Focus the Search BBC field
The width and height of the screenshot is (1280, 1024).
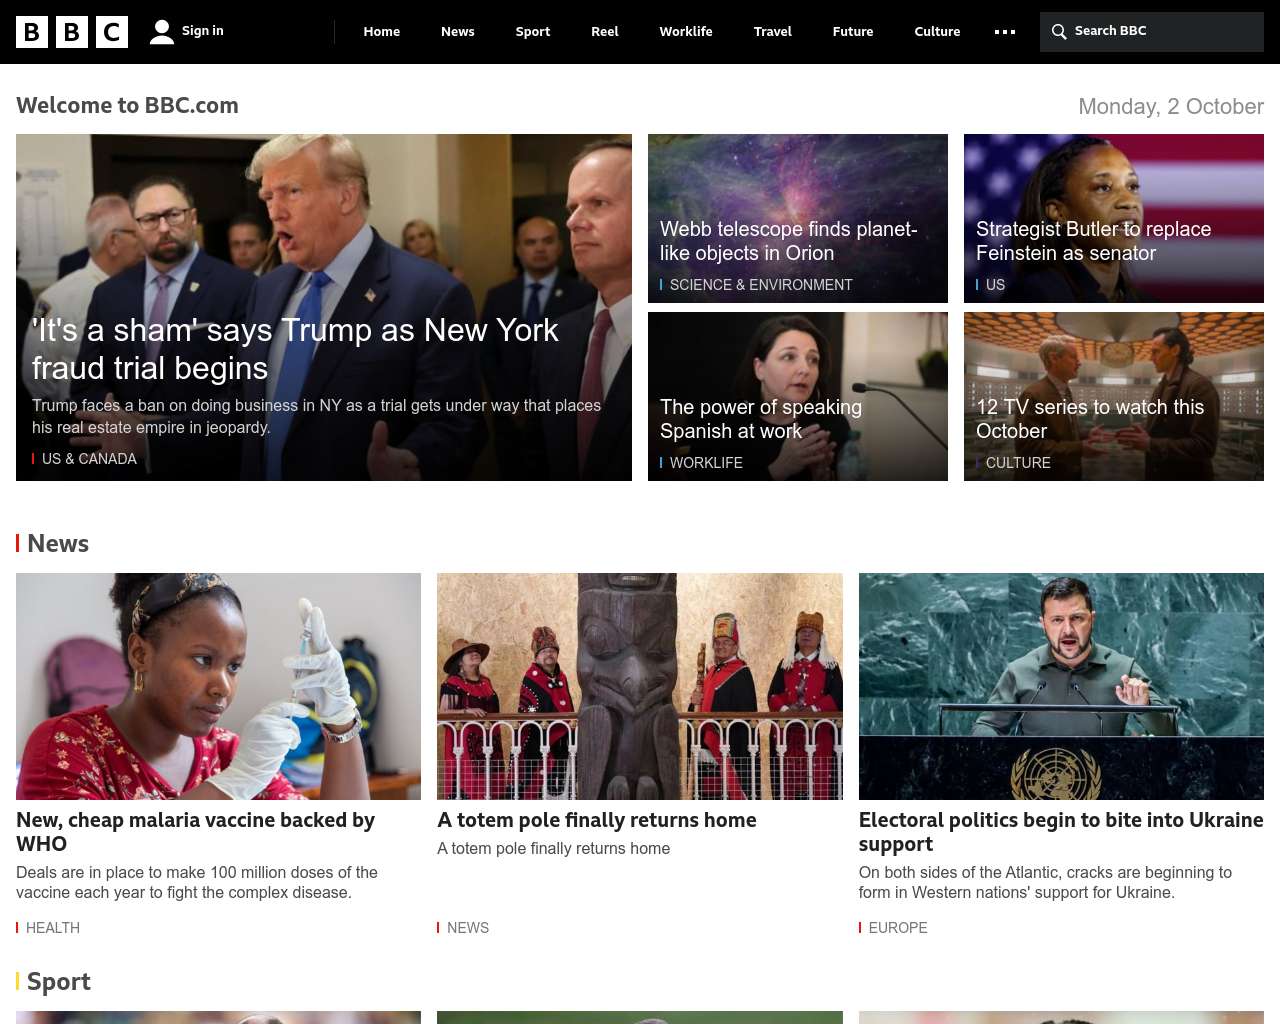pyautogui.click(x=1152, y=32)
